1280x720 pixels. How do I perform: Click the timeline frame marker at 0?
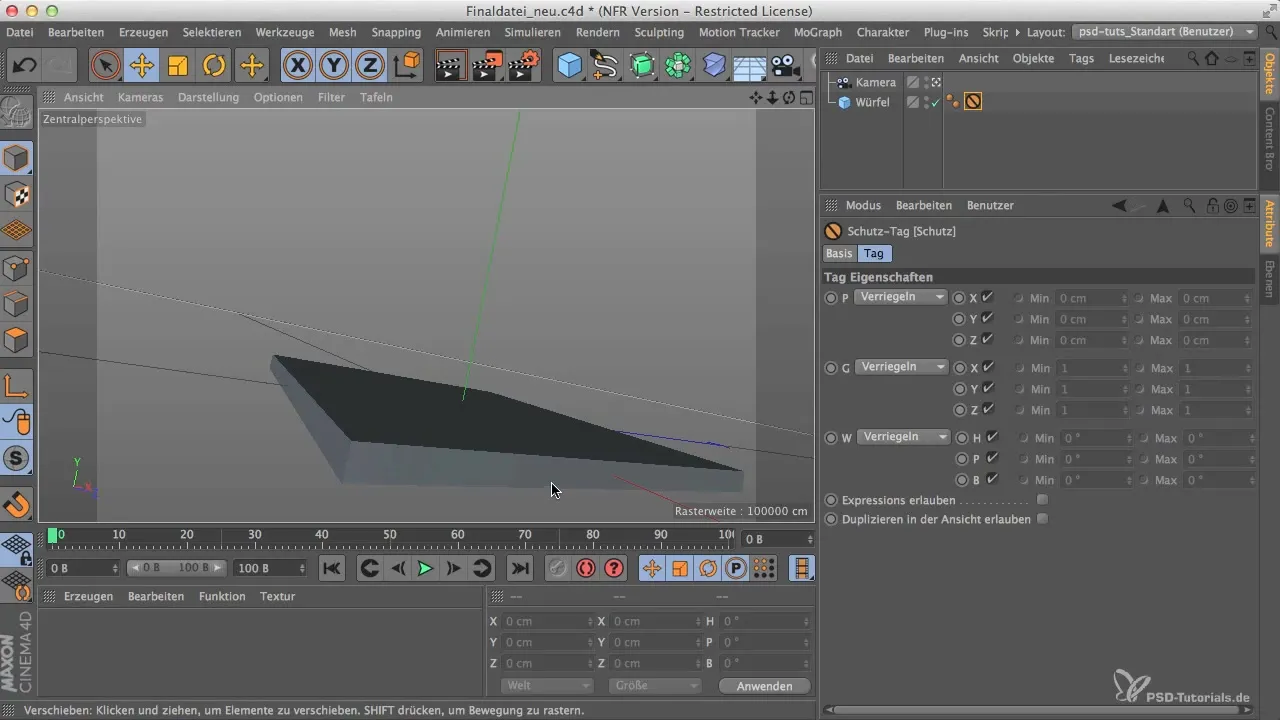tap(53, 535)
